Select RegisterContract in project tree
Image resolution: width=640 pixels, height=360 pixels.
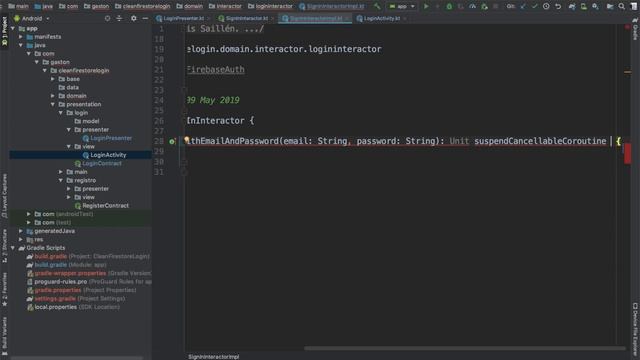[x=105, y=206]
